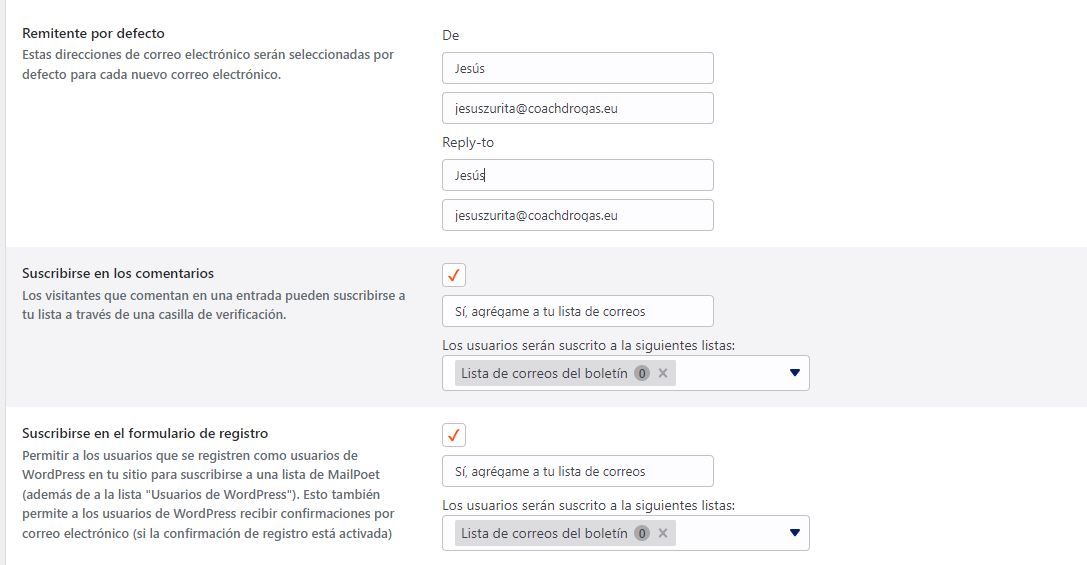1087x565 pixels.
Task: Click the 'De' sender email address field
Action: click(577, 108)
